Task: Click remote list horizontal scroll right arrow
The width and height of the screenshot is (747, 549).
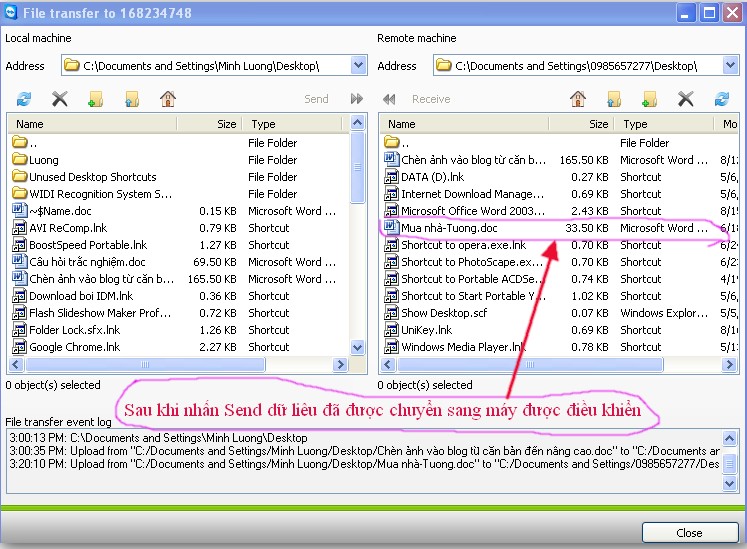Action: pyautogui.click(x=729, y=365)
